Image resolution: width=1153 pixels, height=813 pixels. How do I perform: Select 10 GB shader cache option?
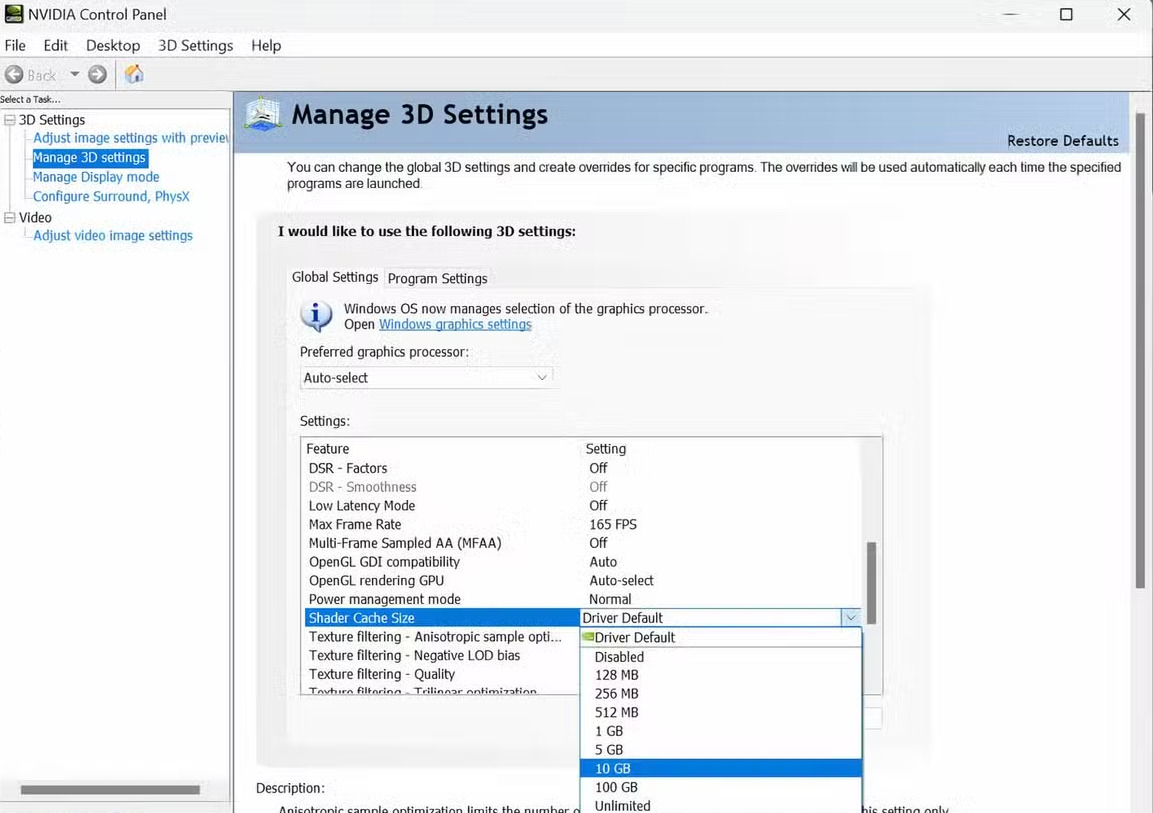point(612,768)
